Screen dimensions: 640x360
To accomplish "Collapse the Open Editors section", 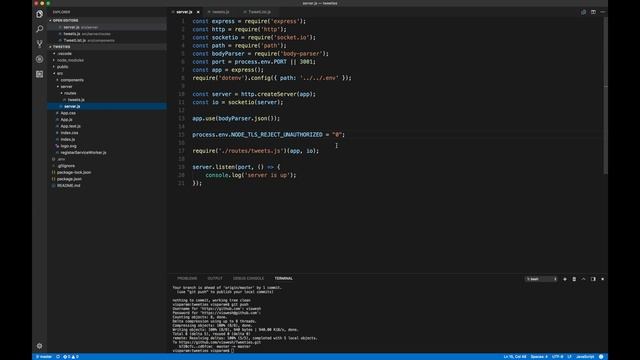I will click(x=107, y=20).
